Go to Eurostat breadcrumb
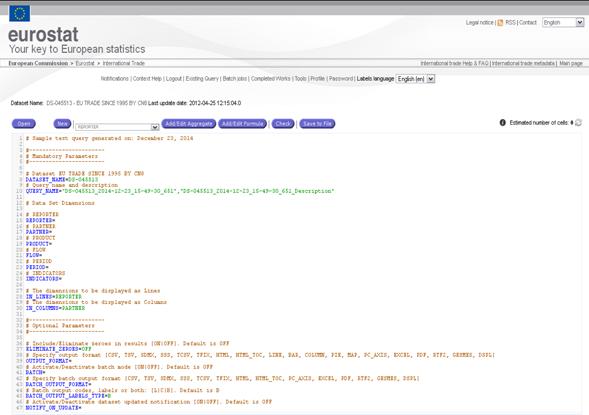Screen dimensions: 589x415 [x=85, y=63]
